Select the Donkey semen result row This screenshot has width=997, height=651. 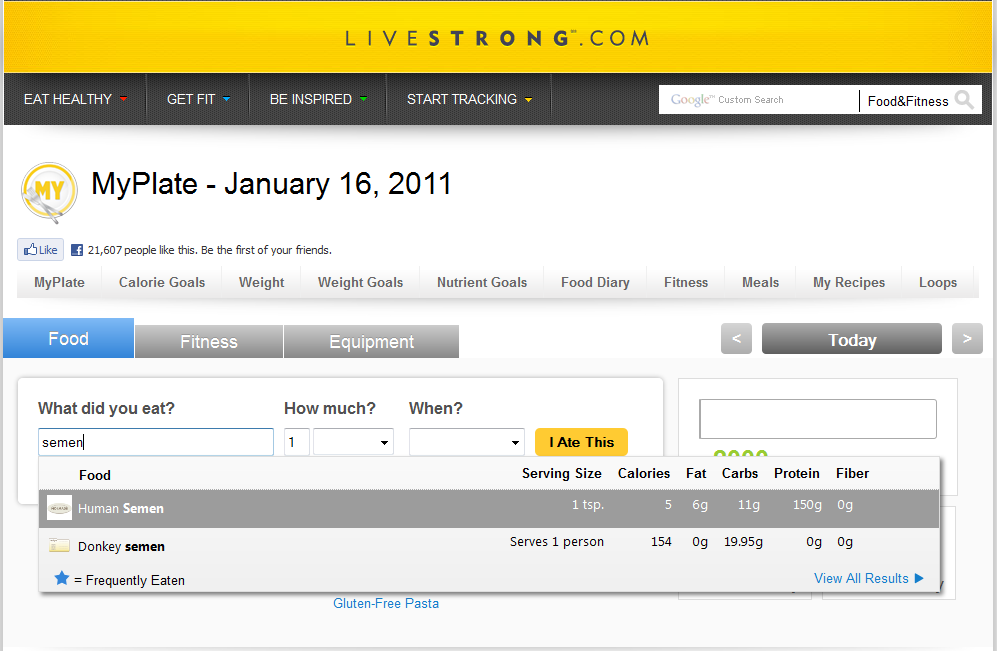tap(489, 545)
